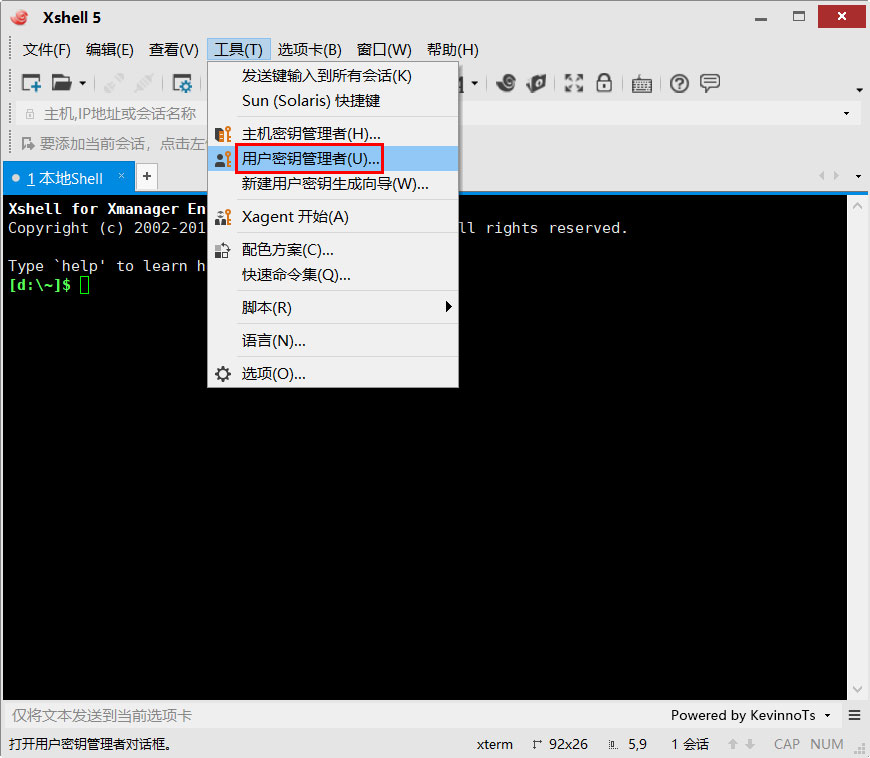Click the greyed Connect toolbar icon
The image size is (870, 758).
114,83
